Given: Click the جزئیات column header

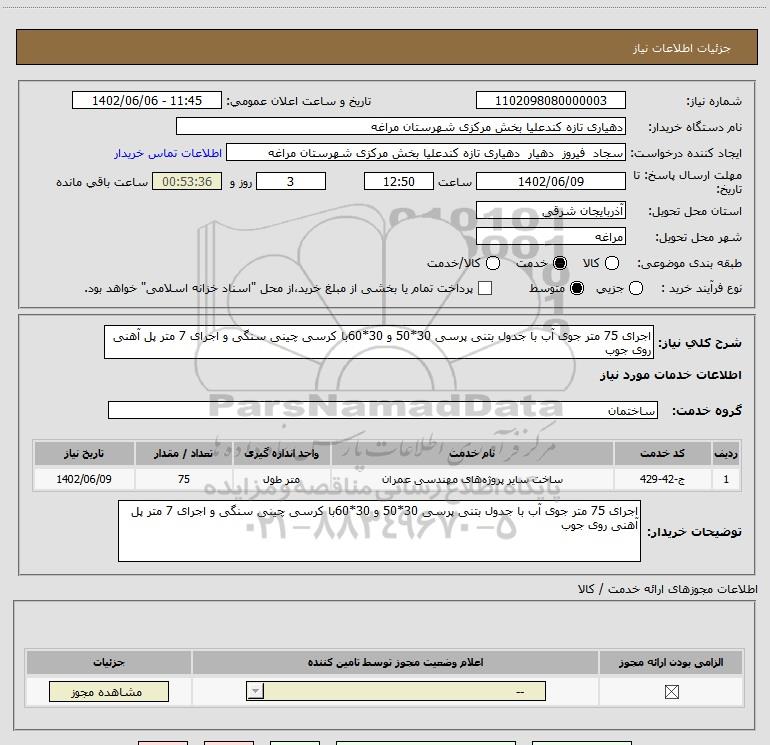Looking at the screenshot, I should [109, 662].
